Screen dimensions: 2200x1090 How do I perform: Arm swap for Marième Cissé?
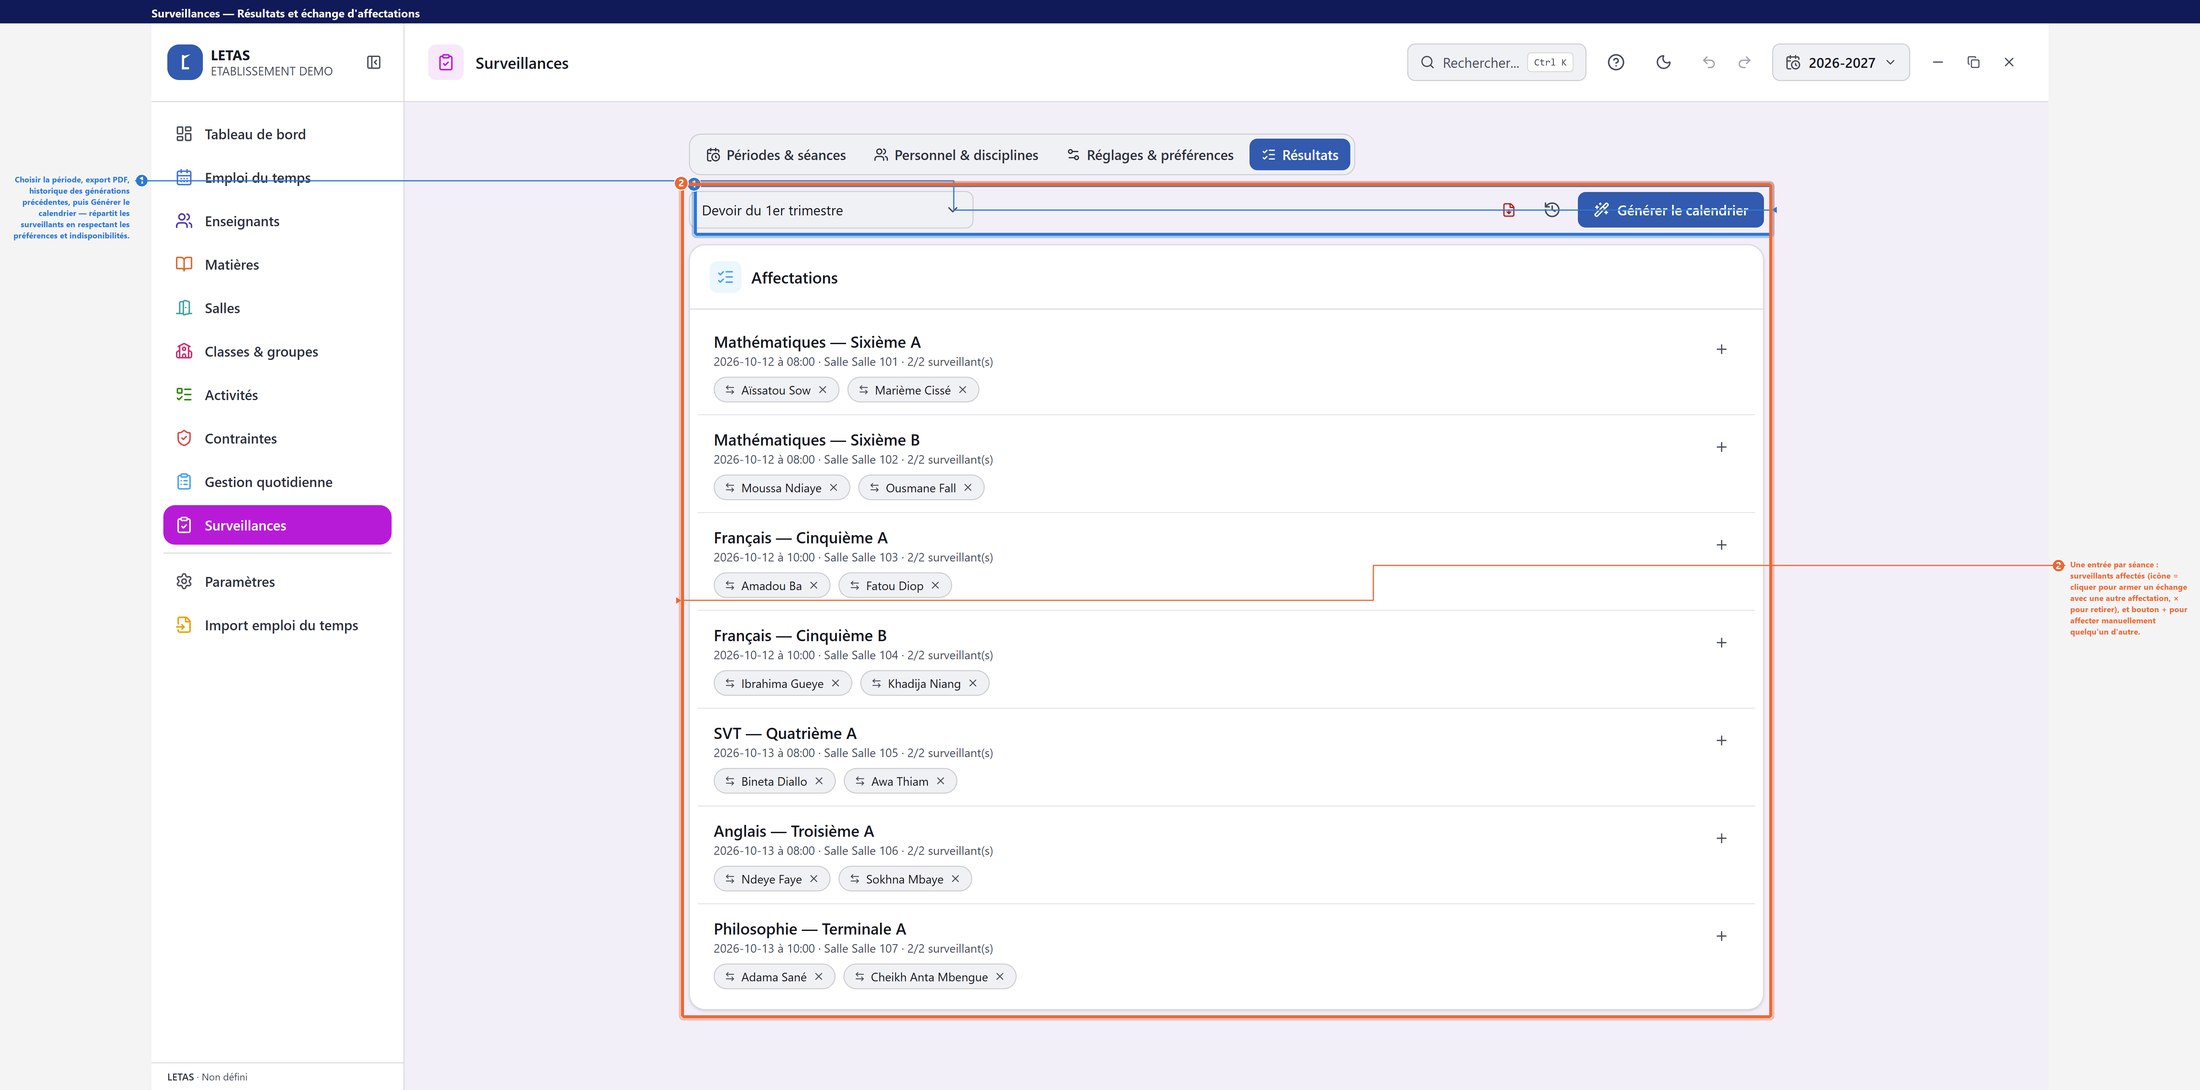[864, 390]
